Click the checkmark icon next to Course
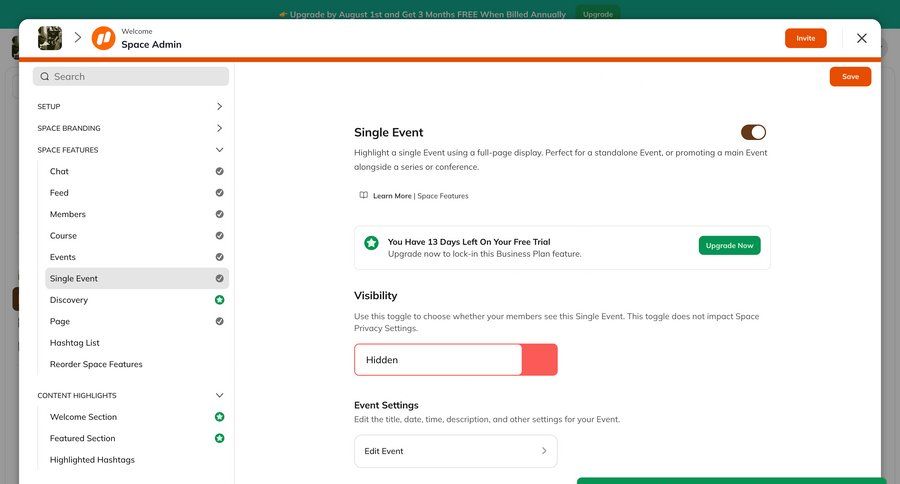This screenshot has height=484, width=900. click(x=219, y=236)
